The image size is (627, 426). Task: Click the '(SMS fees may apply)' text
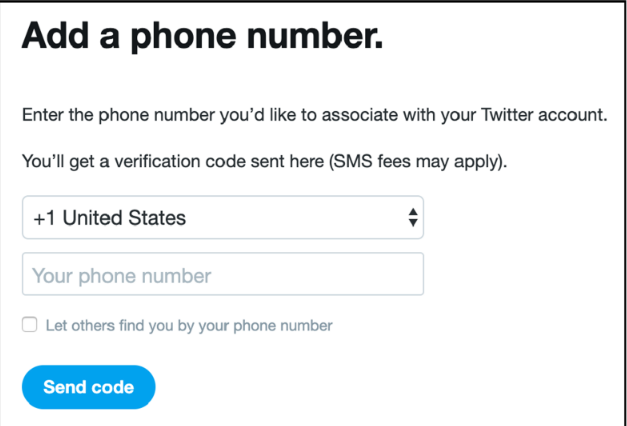point(418,162)
